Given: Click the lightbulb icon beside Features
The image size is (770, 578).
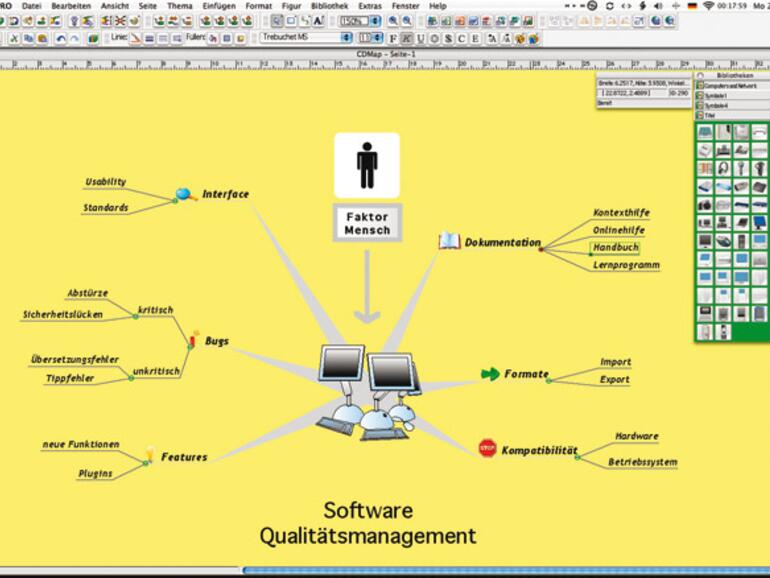Looking at the screenshot, I should [150, 453].
